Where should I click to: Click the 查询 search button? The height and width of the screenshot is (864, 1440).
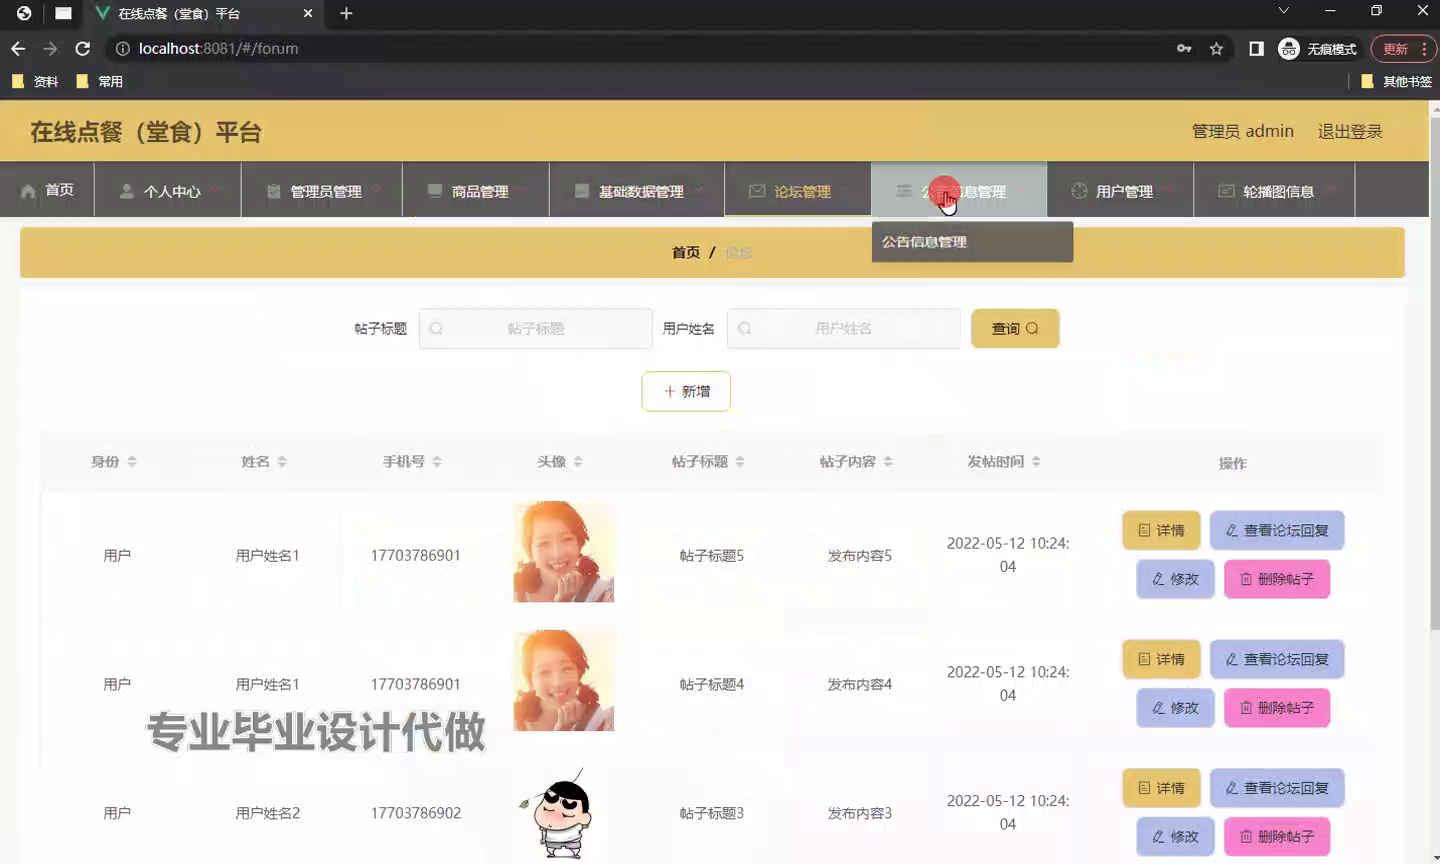pos(1015,328)
